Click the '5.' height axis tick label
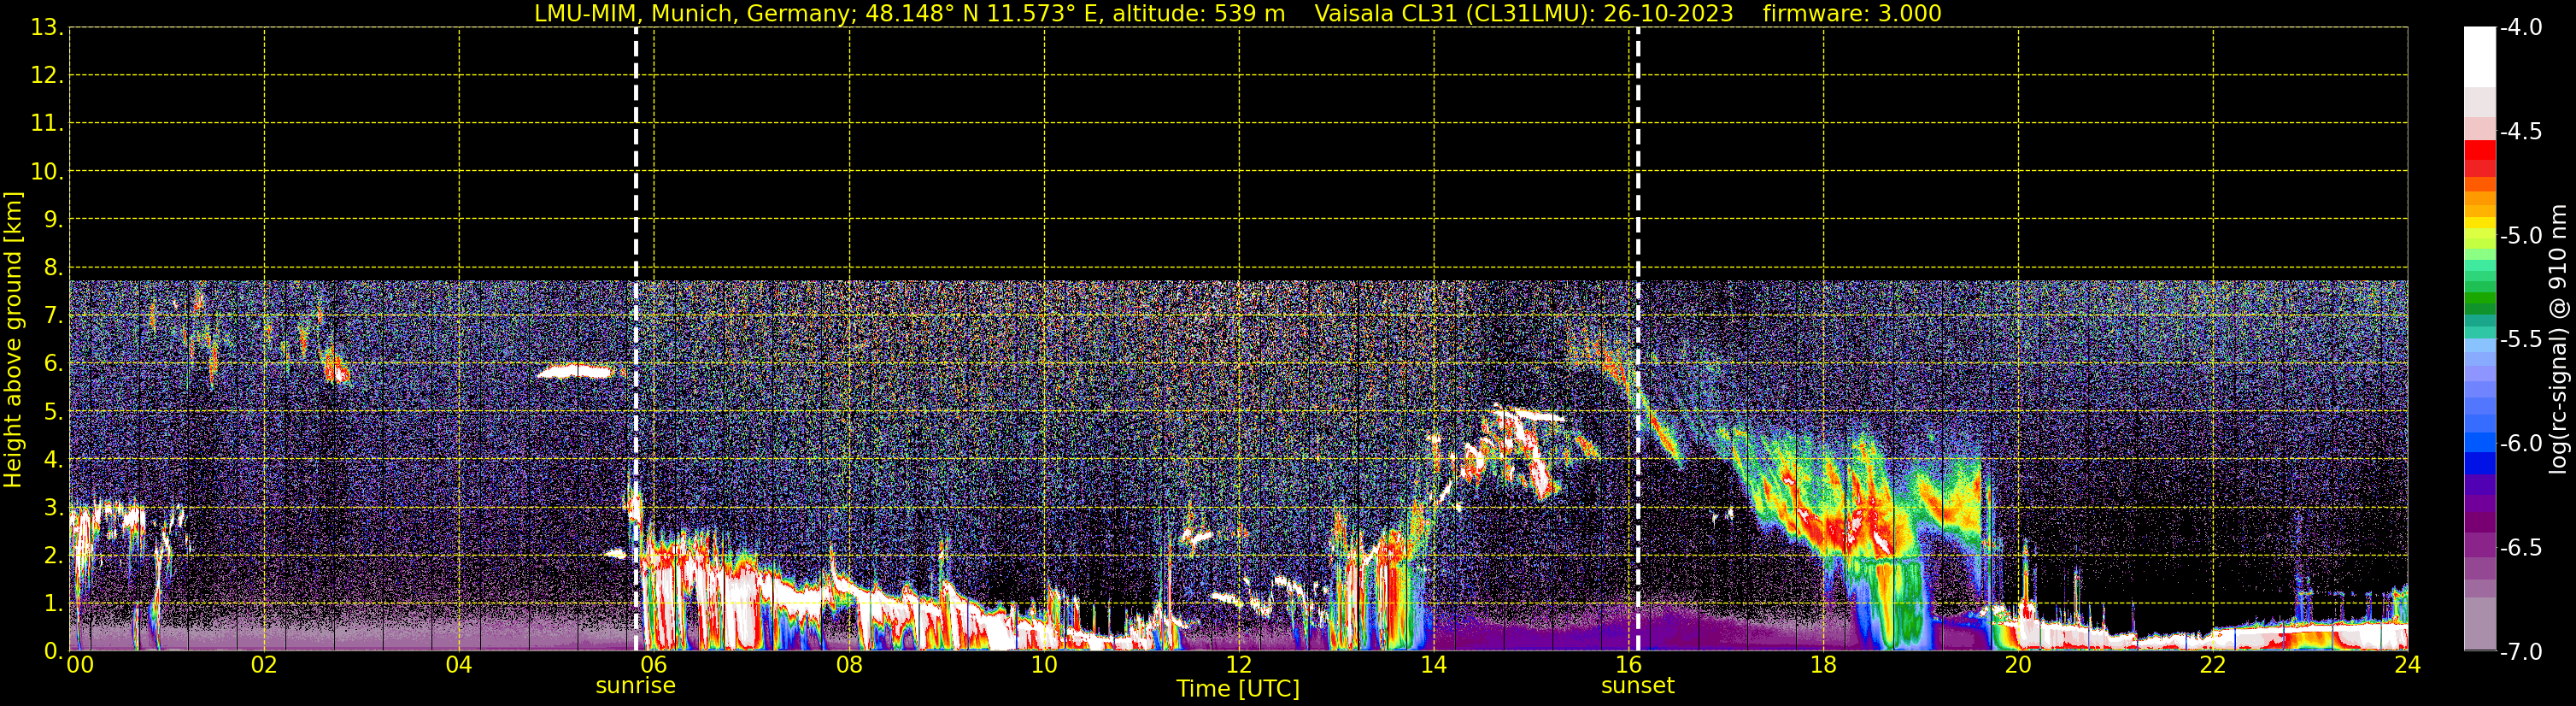Image resolution: width=2576 pixels, height=706 pixels. (54, 412)
